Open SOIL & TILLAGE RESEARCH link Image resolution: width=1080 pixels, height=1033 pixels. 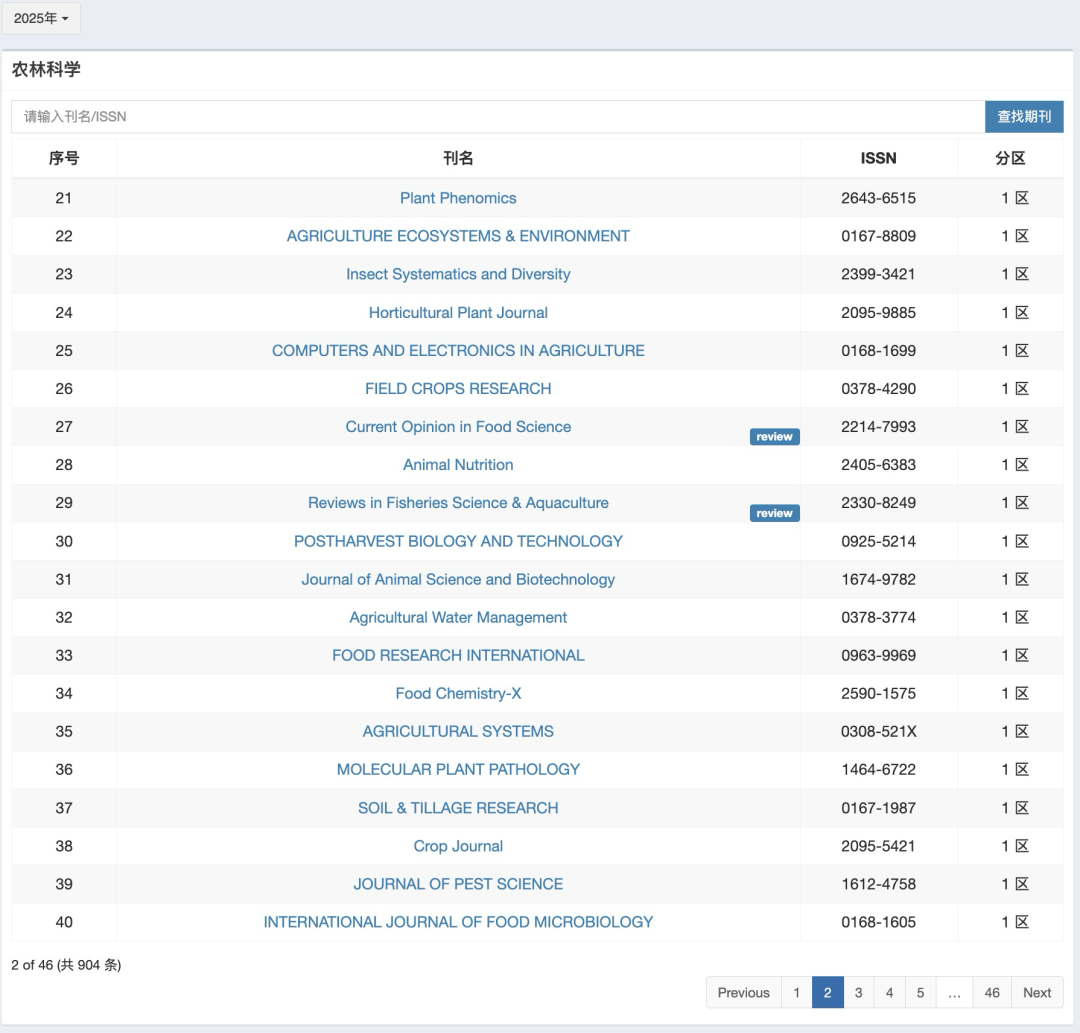tap(458, 808)
